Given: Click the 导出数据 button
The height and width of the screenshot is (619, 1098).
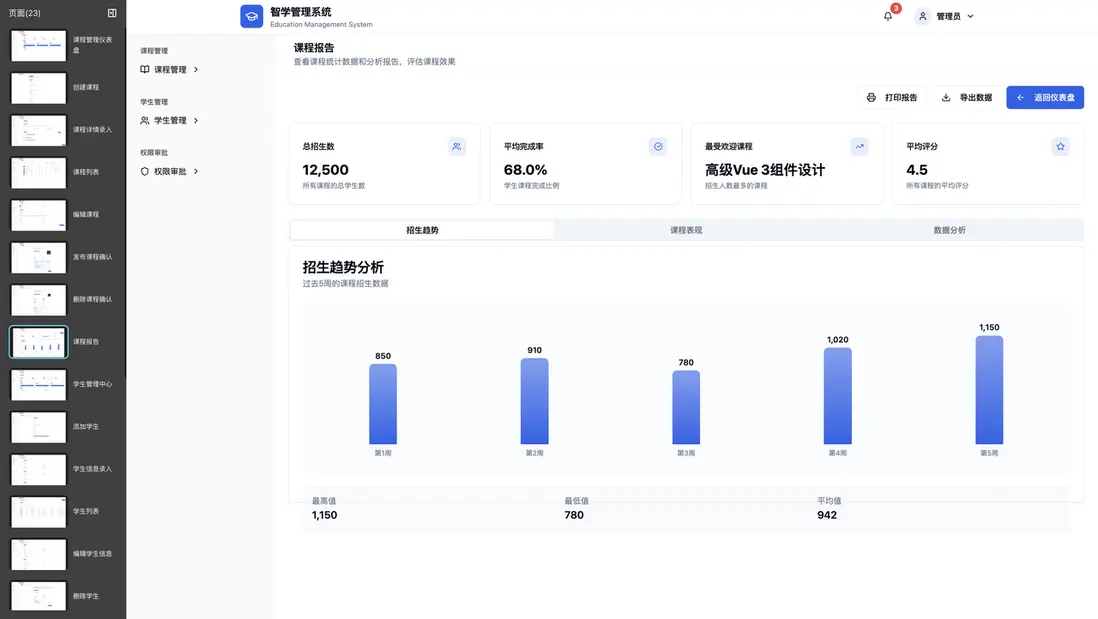Looking at the screenshot, I should click(966, 97).
